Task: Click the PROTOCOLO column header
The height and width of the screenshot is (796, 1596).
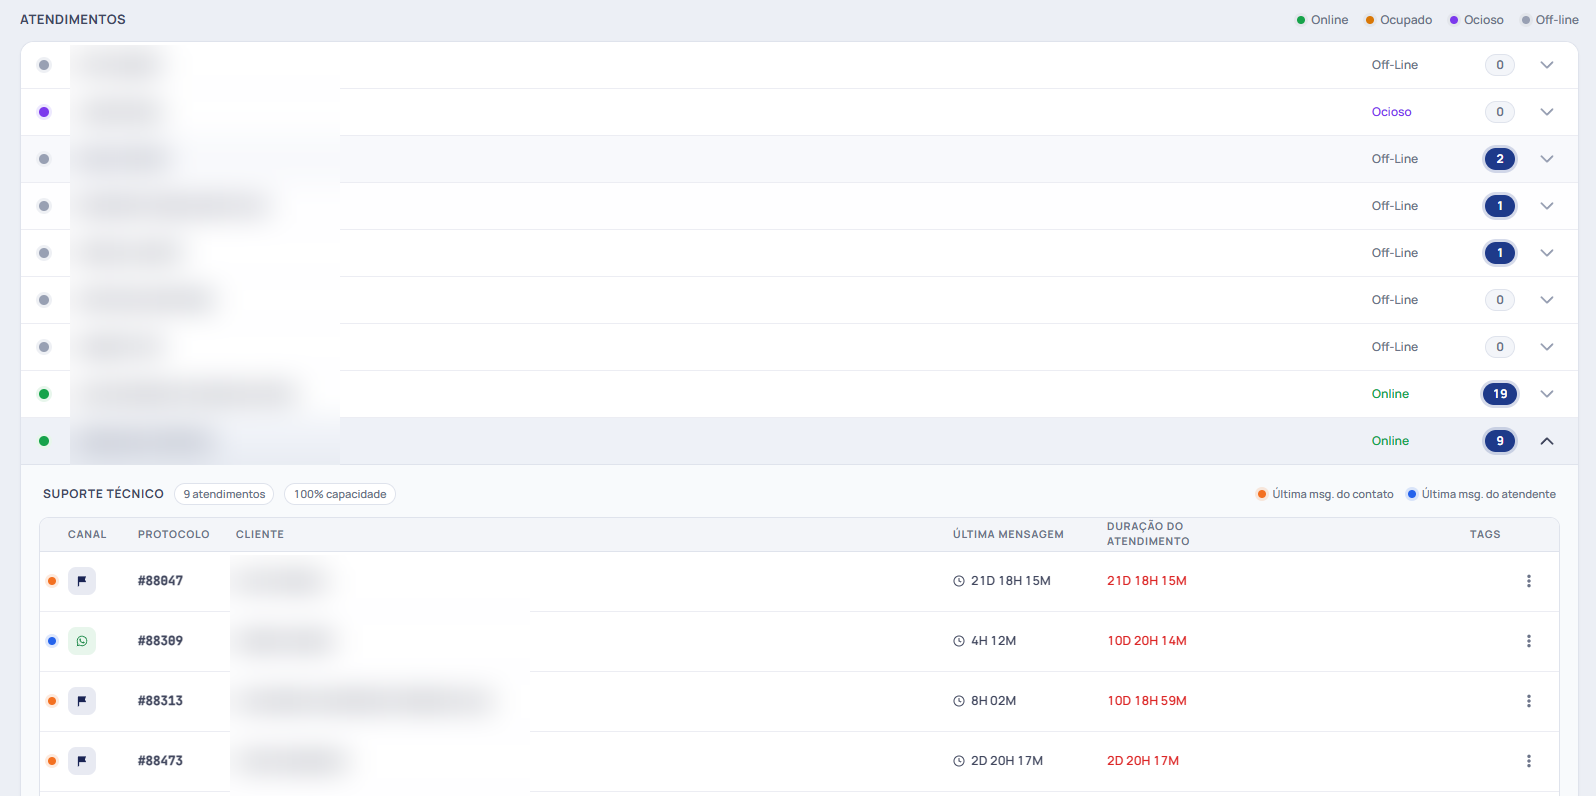Action: (x=174, y=534)
